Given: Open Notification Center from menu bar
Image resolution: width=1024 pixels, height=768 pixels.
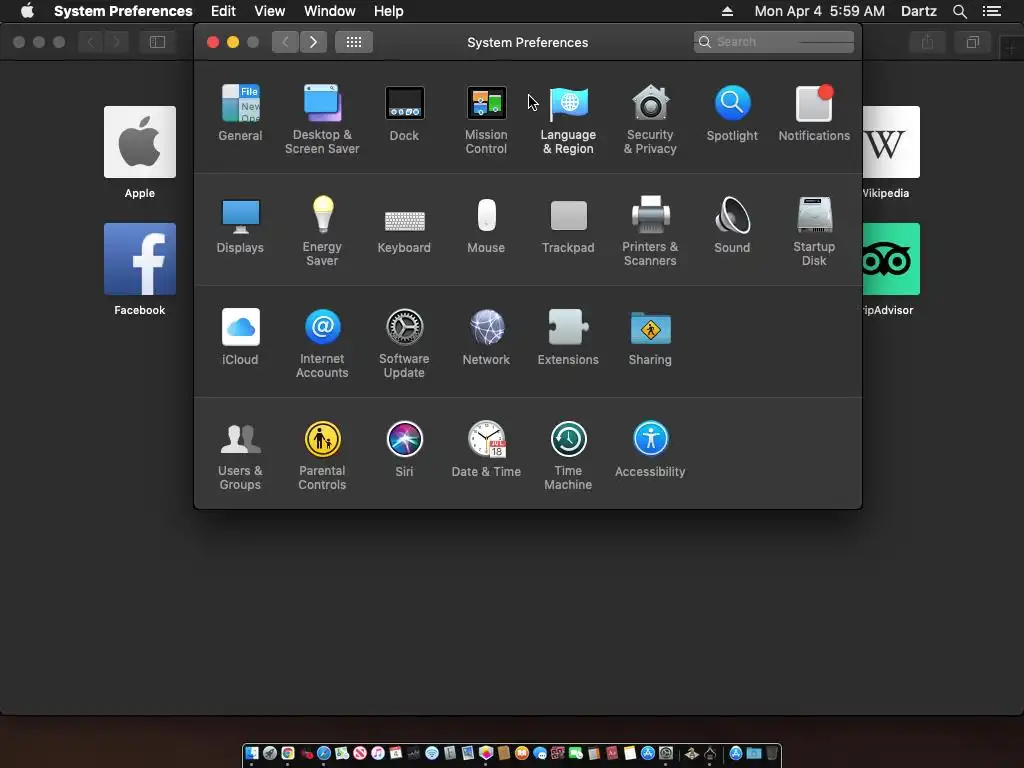Looking at the screenshot, I should coord(992,11).
